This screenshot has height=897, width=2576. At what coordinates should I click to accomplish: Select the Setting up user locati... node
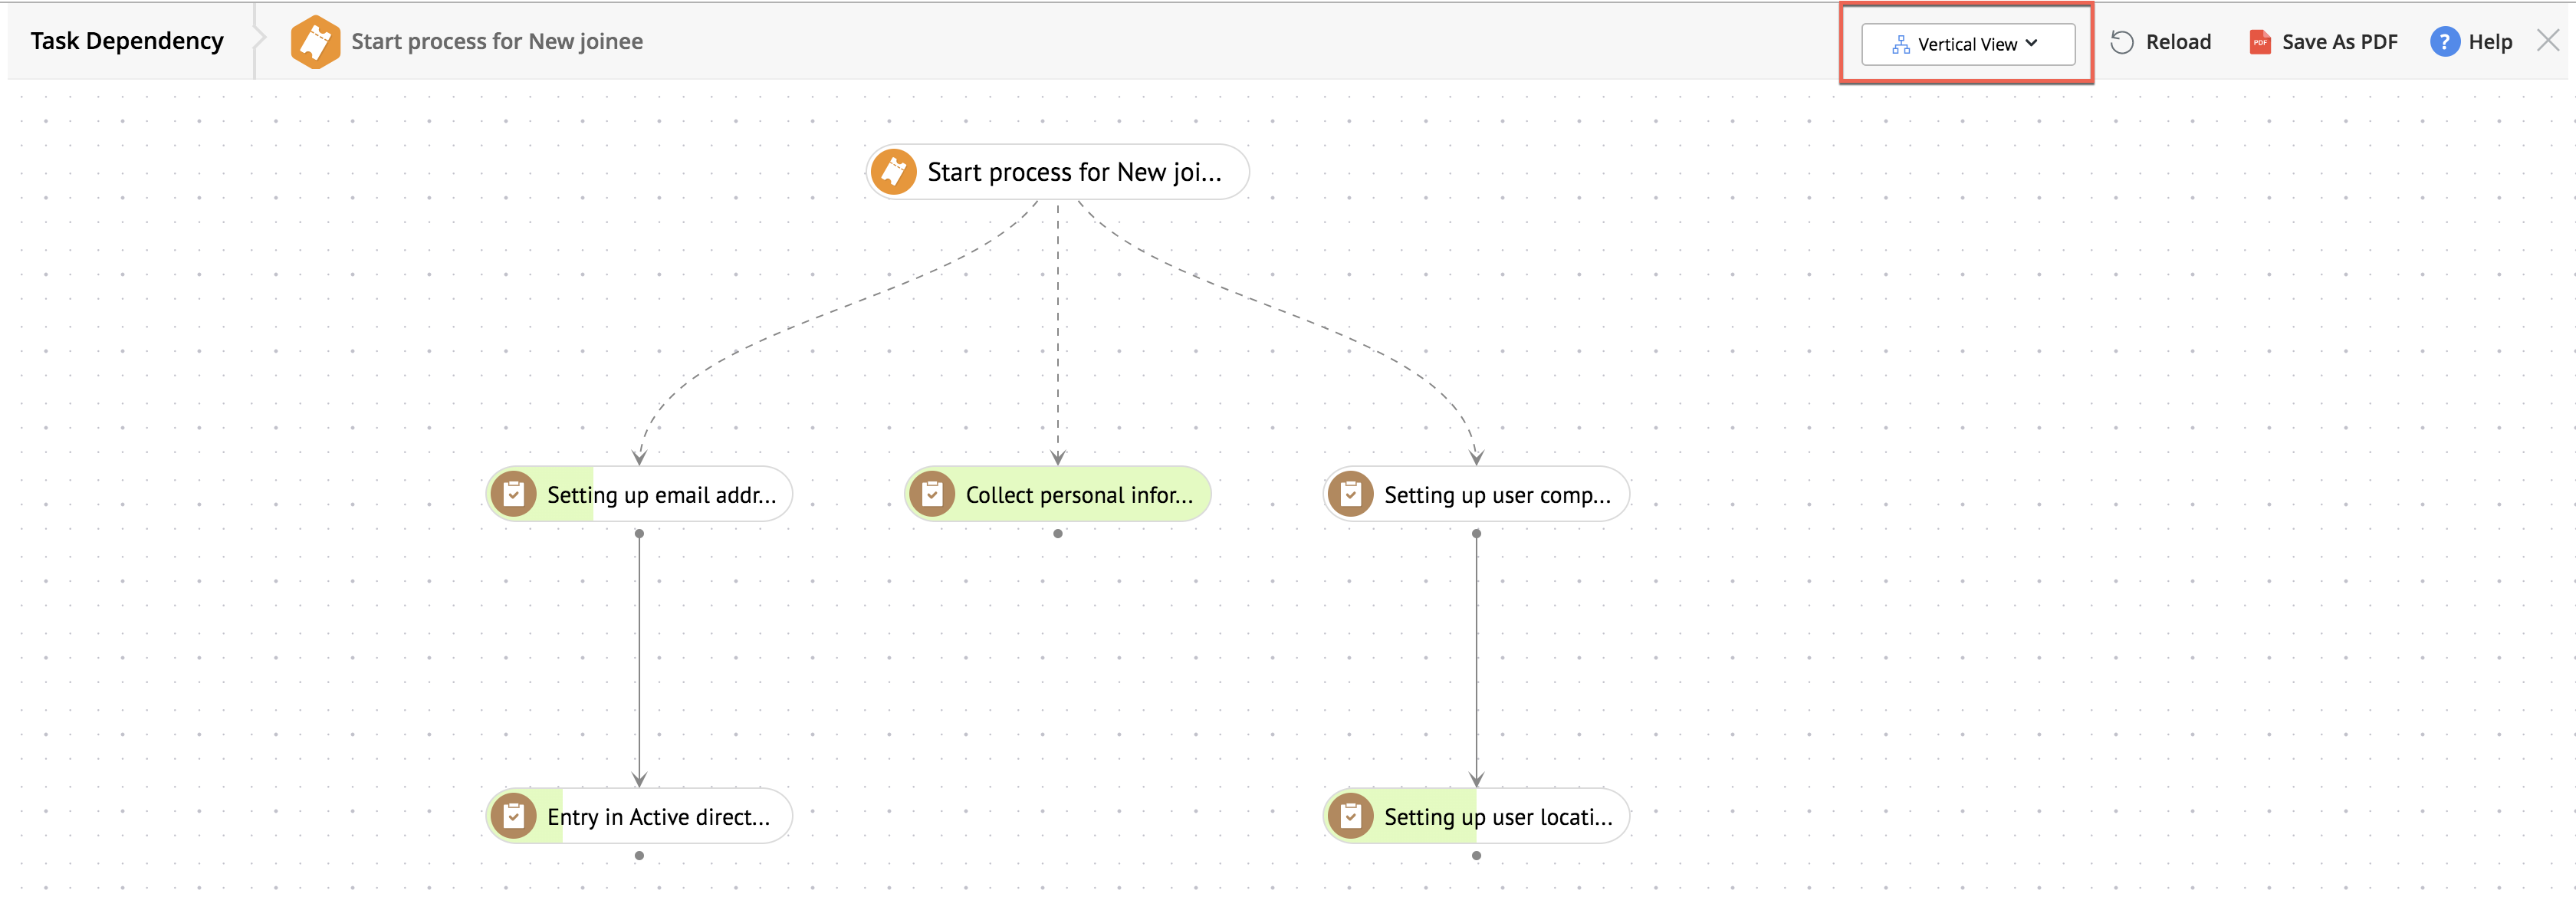1476,816
